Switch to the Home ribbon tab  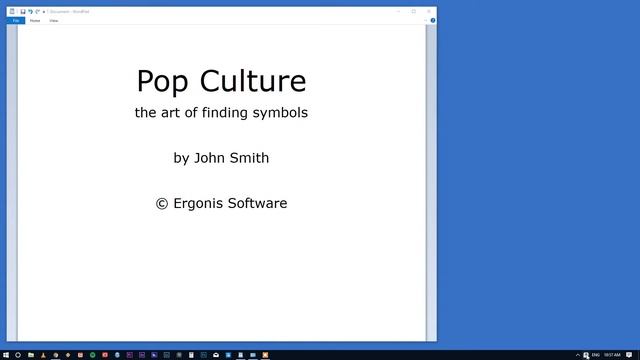click(35, 20)
